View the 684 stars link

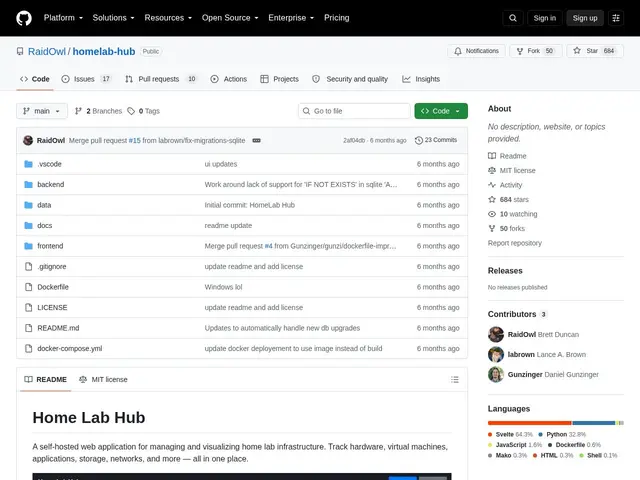[508, 200]
